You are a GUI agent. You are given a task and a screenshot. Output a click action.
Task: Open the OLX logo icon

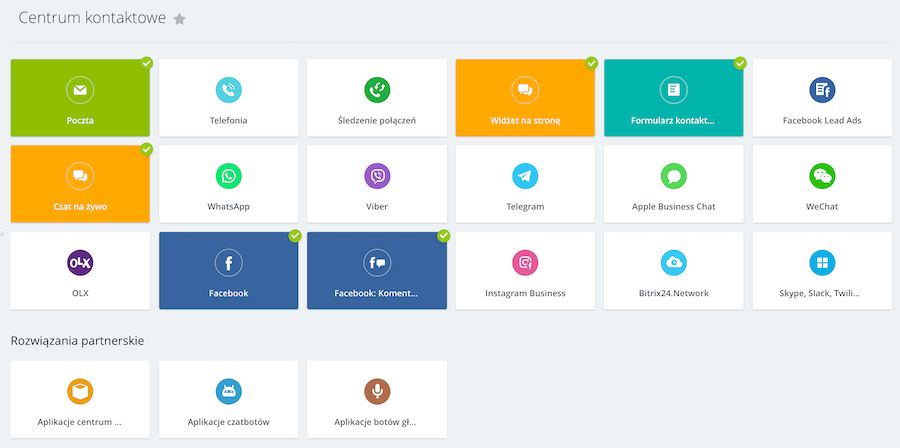(x=80, y=263)
